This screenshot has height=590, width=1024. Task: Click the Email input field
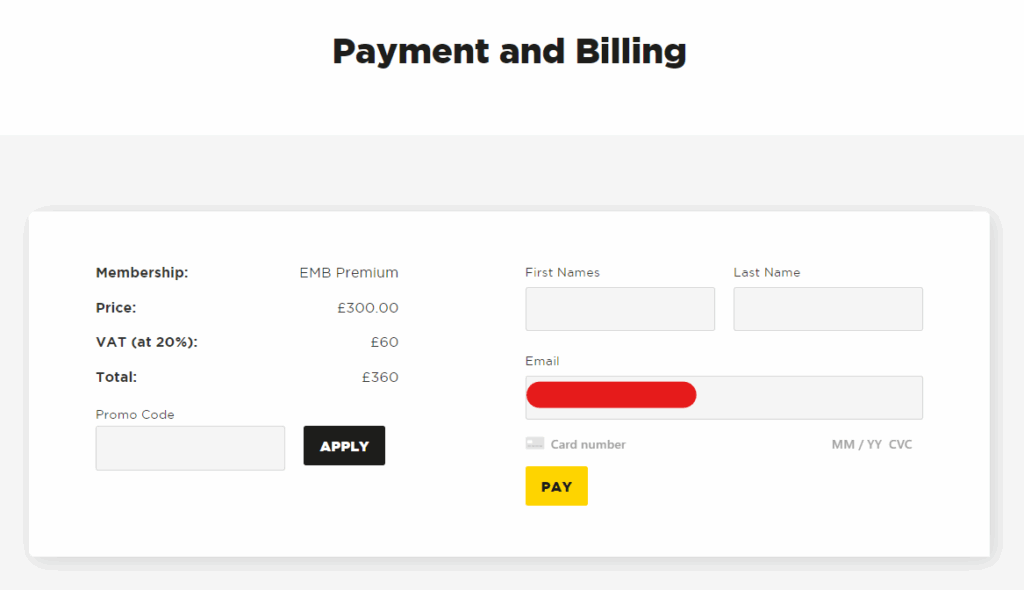(724, 397)
